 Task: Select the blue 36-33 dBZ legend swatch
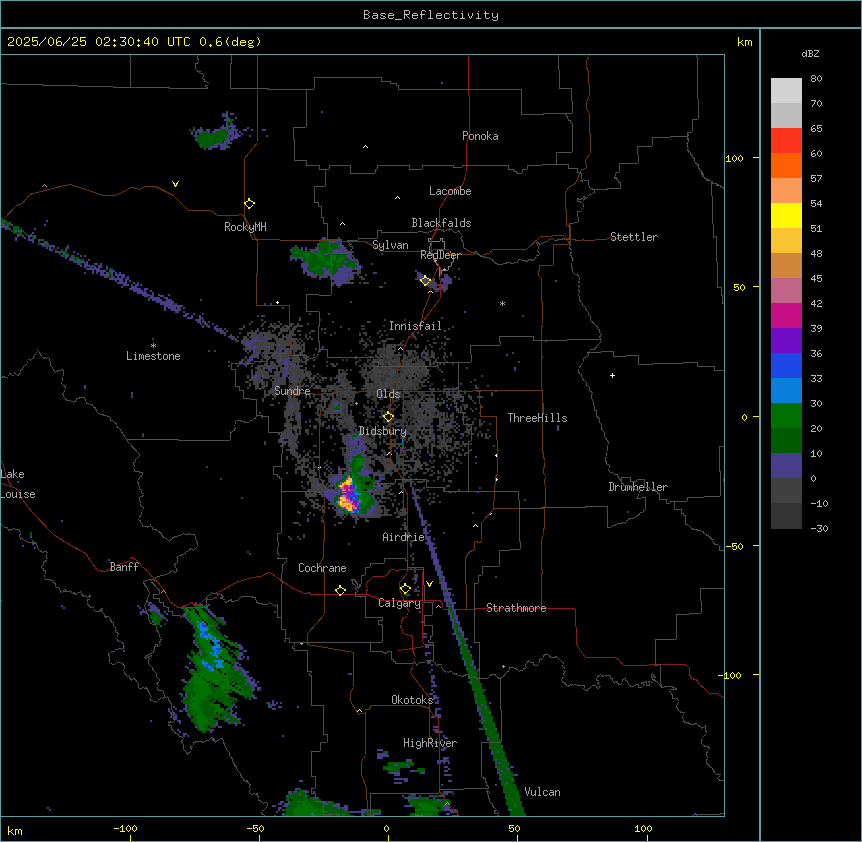tap(786, 365)
